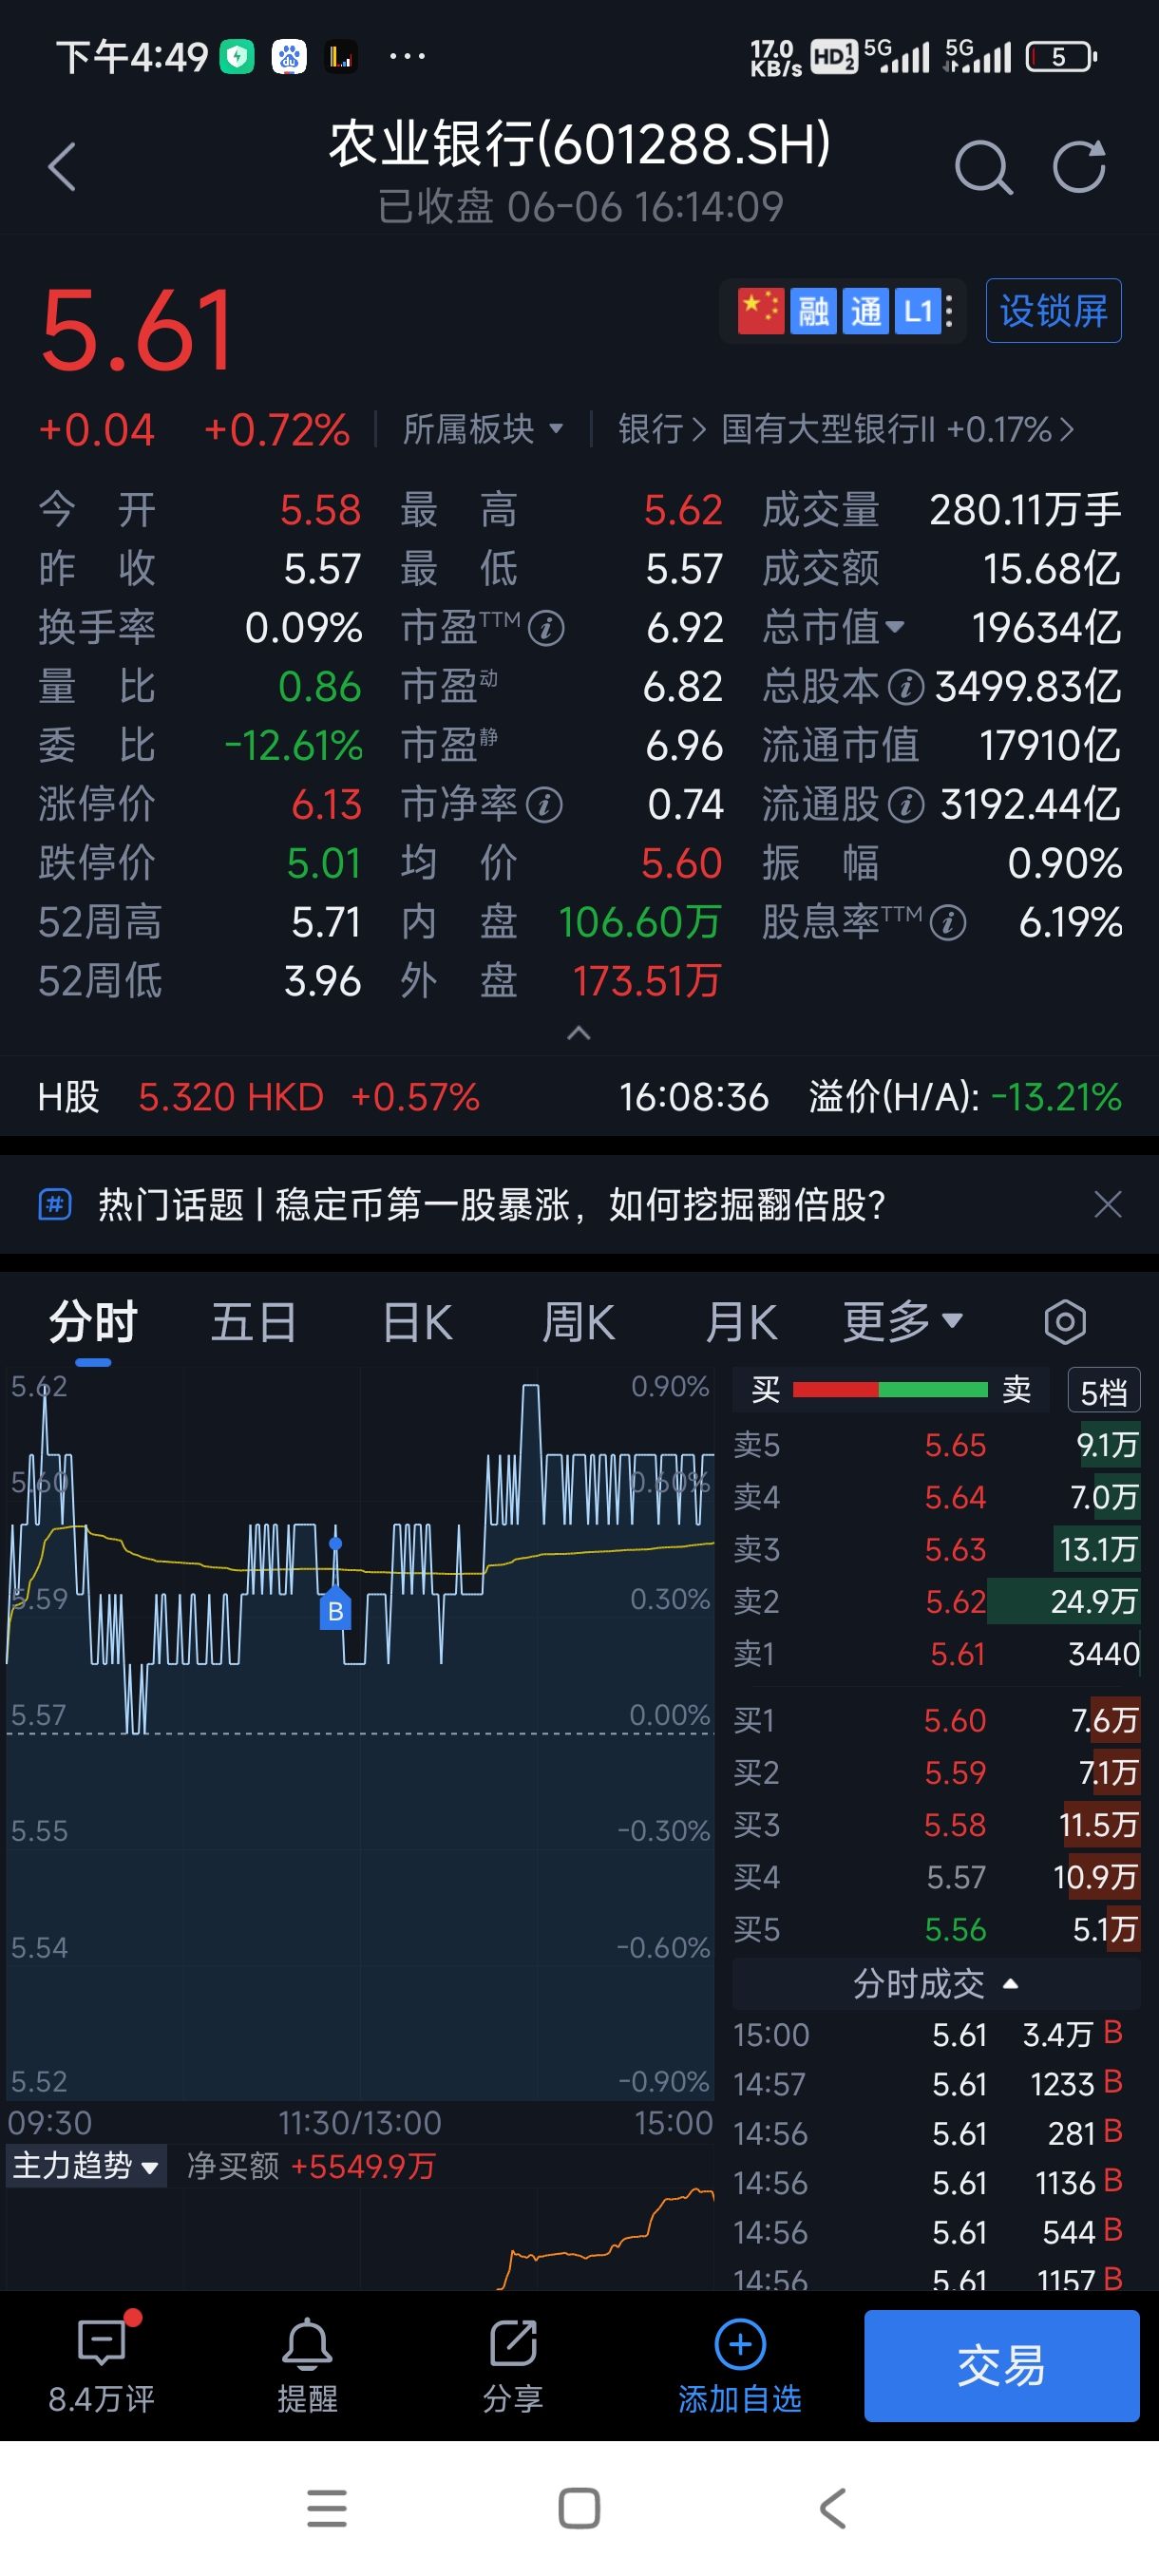
Task: Open info icon next to 总股本
Action: click(x=906, y=688)
